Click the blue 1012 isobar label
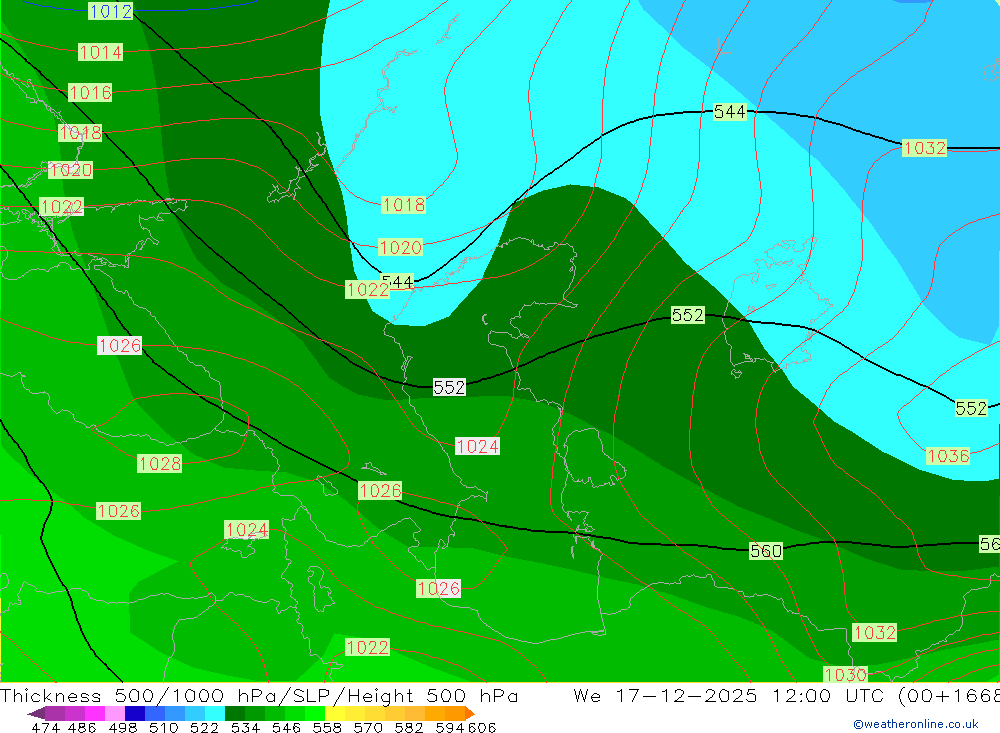Image resolution: width=1000 pixels, height=733 pixels. coord(110,11)
